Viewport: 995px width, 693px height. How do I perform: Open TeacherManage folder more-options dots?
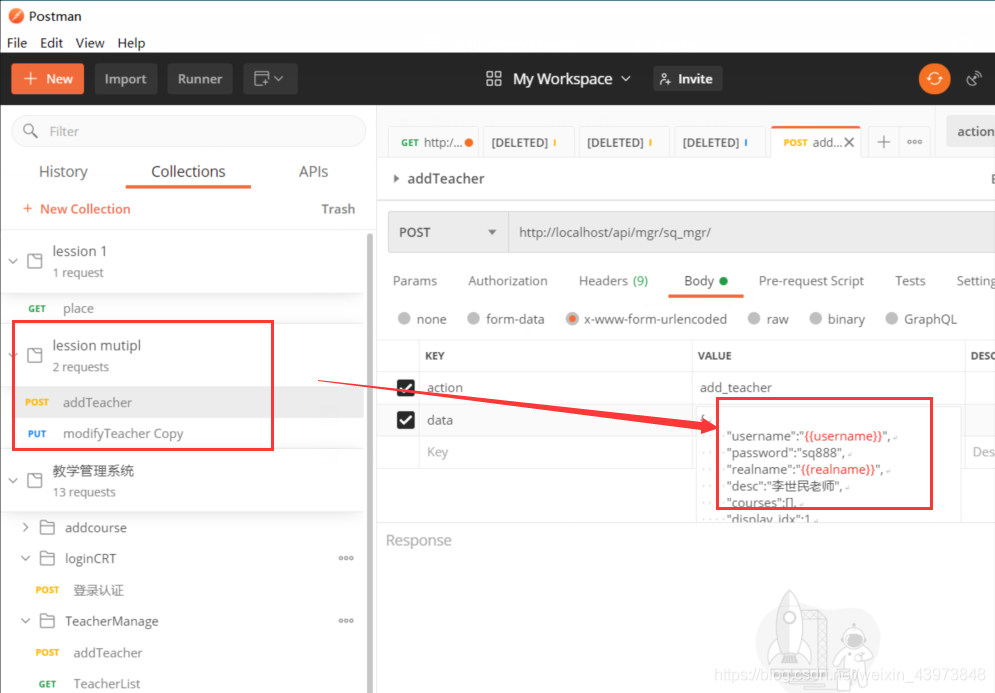click(346, 621)
